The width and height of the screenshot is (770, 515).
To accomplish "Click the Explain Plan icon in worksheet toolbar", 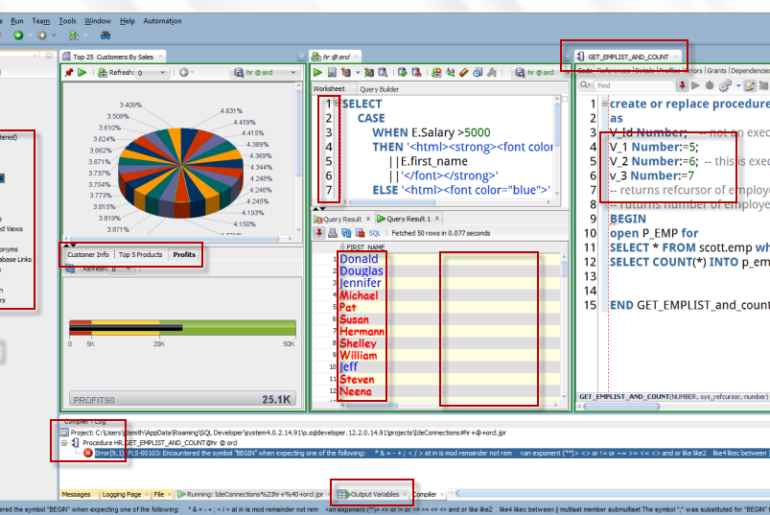I will click(x=346, y=73).
